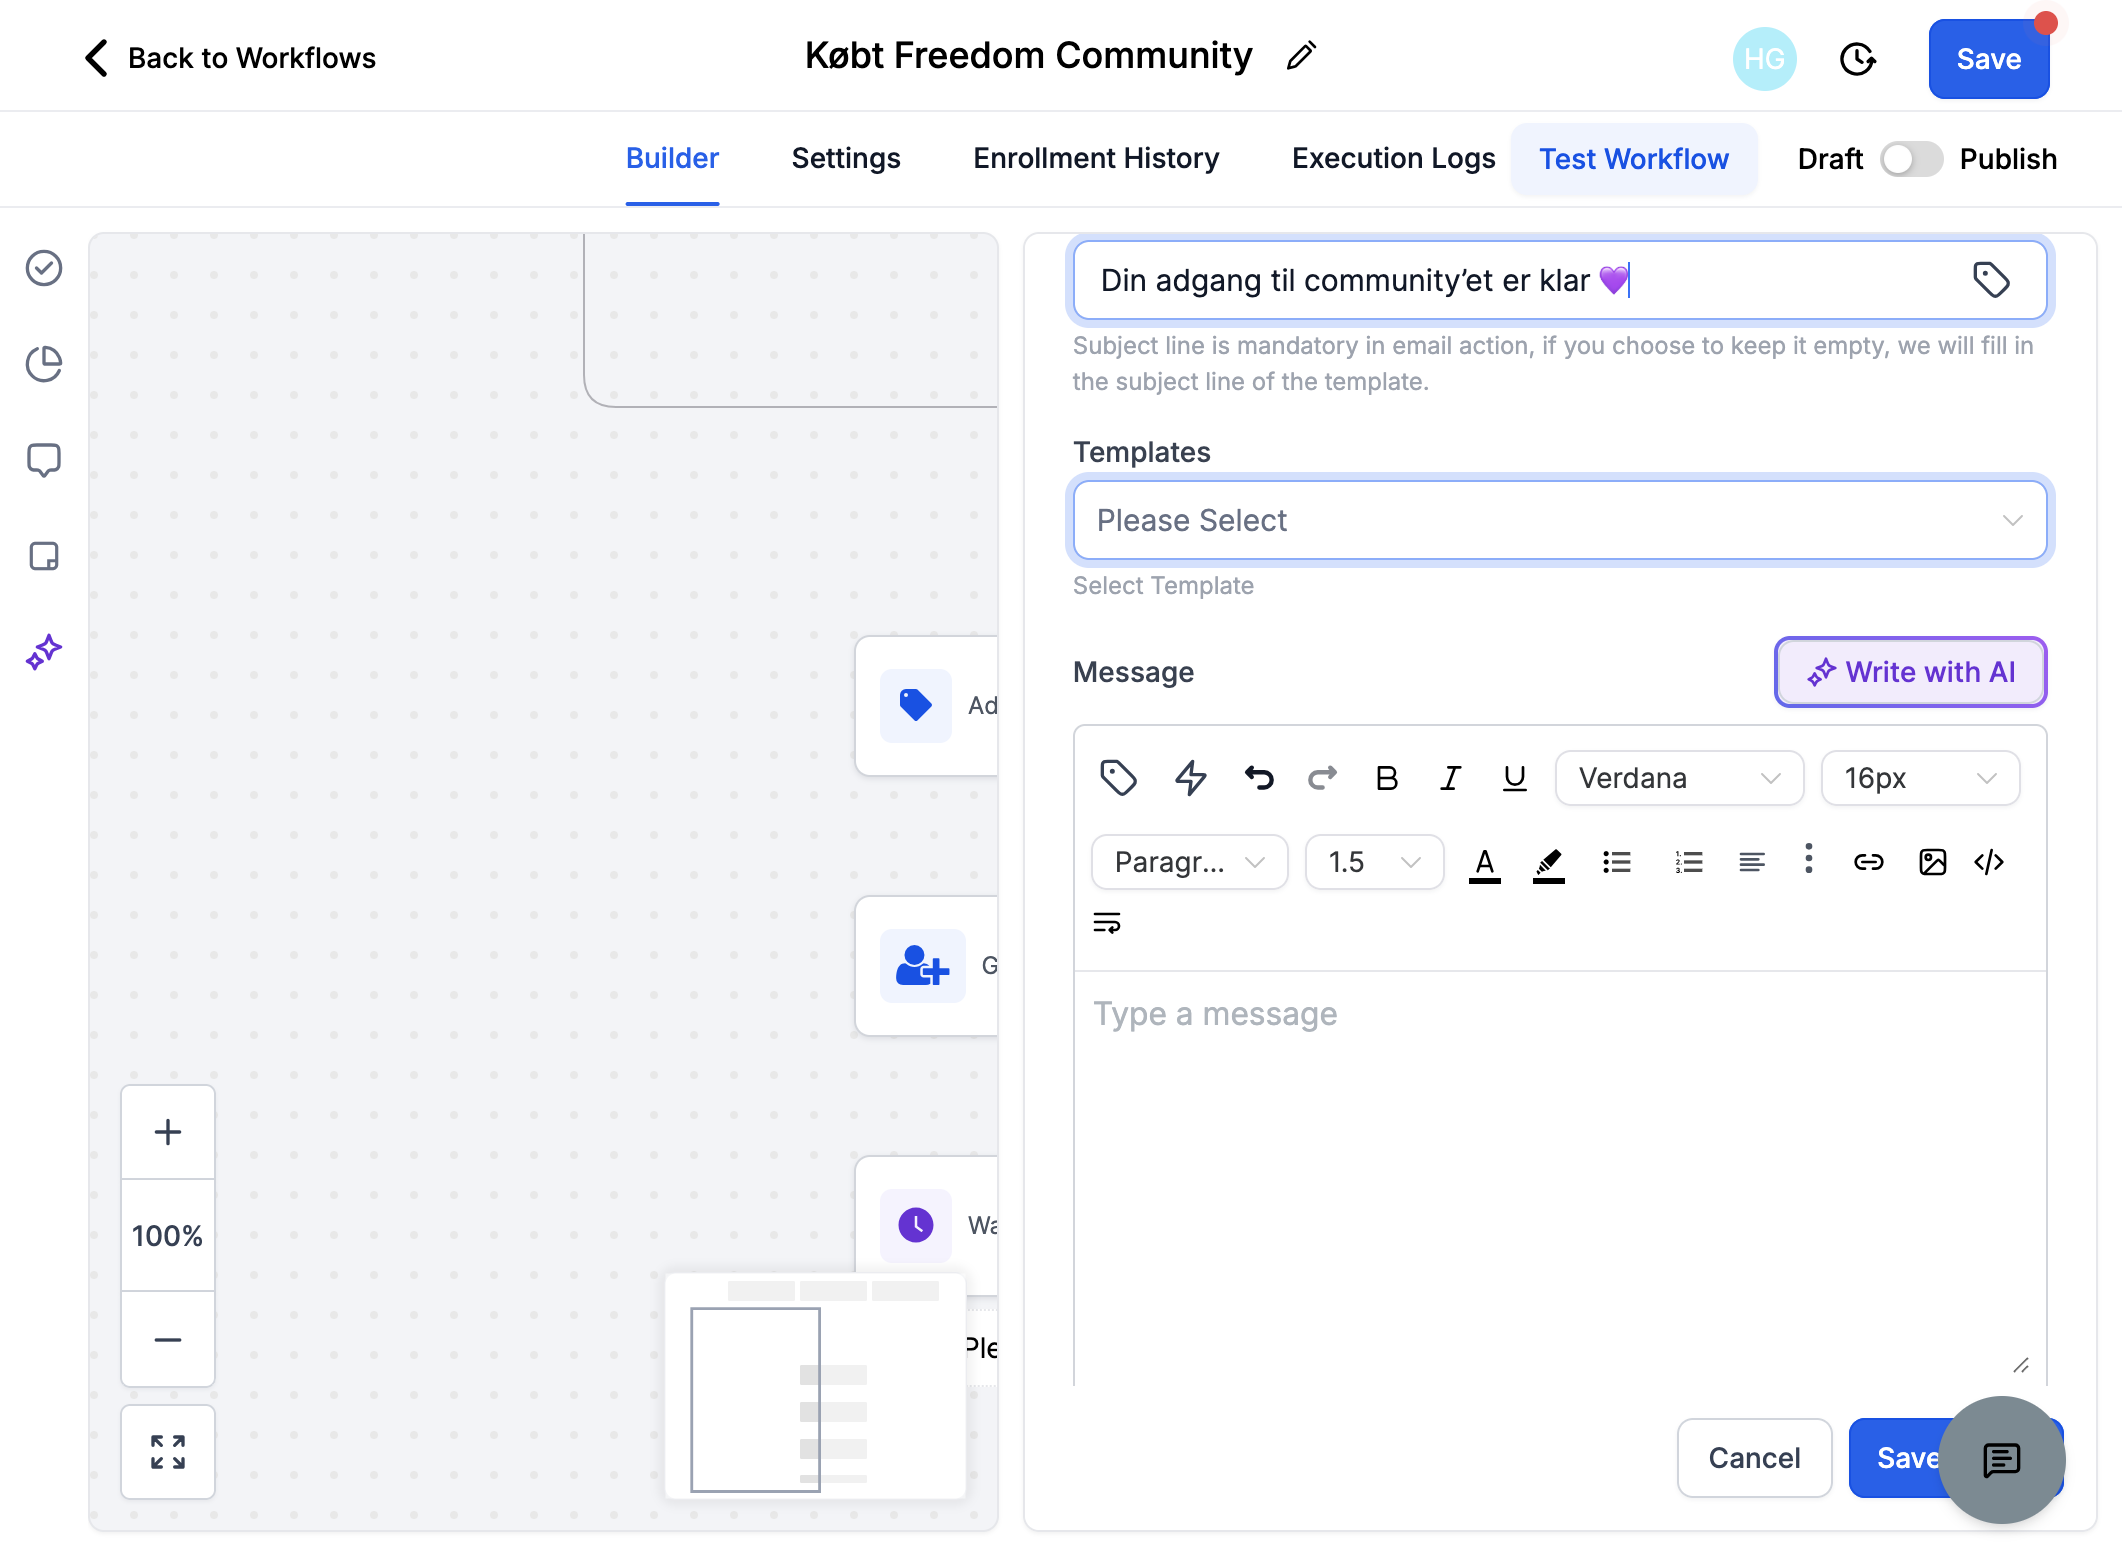Pick highlight background color marker icon
This screenshot has width=2122, height=1556.
click(1548, 863)
